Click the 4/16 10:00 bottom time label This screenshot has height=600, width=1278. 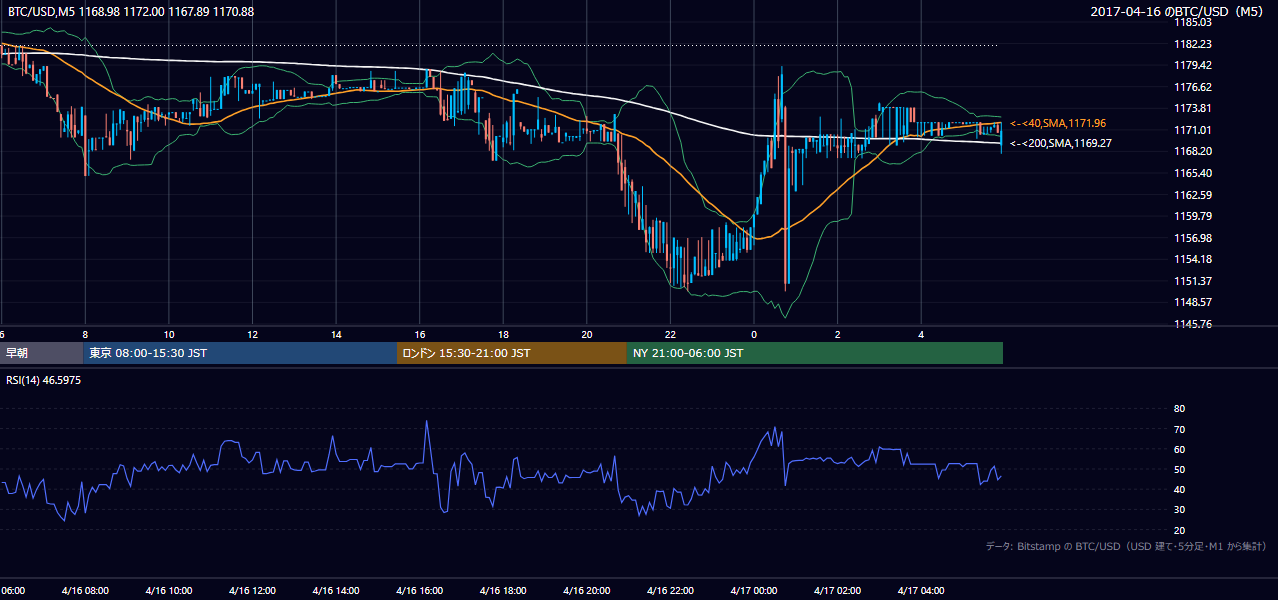tap(169, 590)
